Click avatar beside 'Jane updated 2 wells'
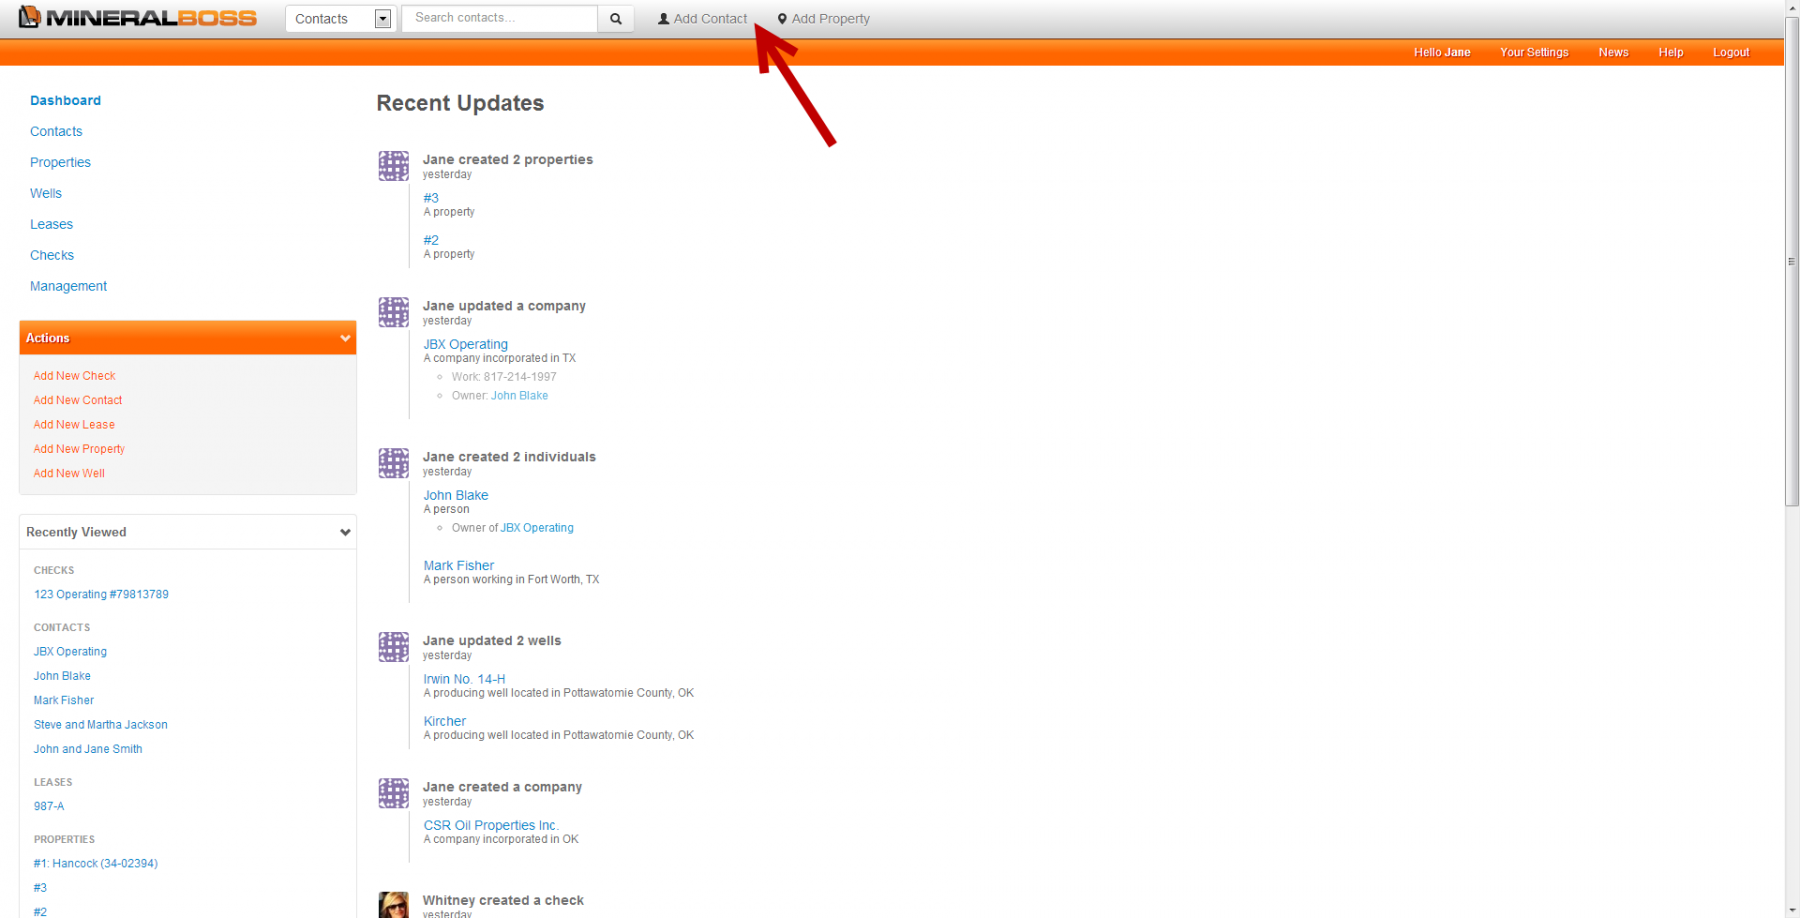The image size is (1800, 918). coord(393,647)
